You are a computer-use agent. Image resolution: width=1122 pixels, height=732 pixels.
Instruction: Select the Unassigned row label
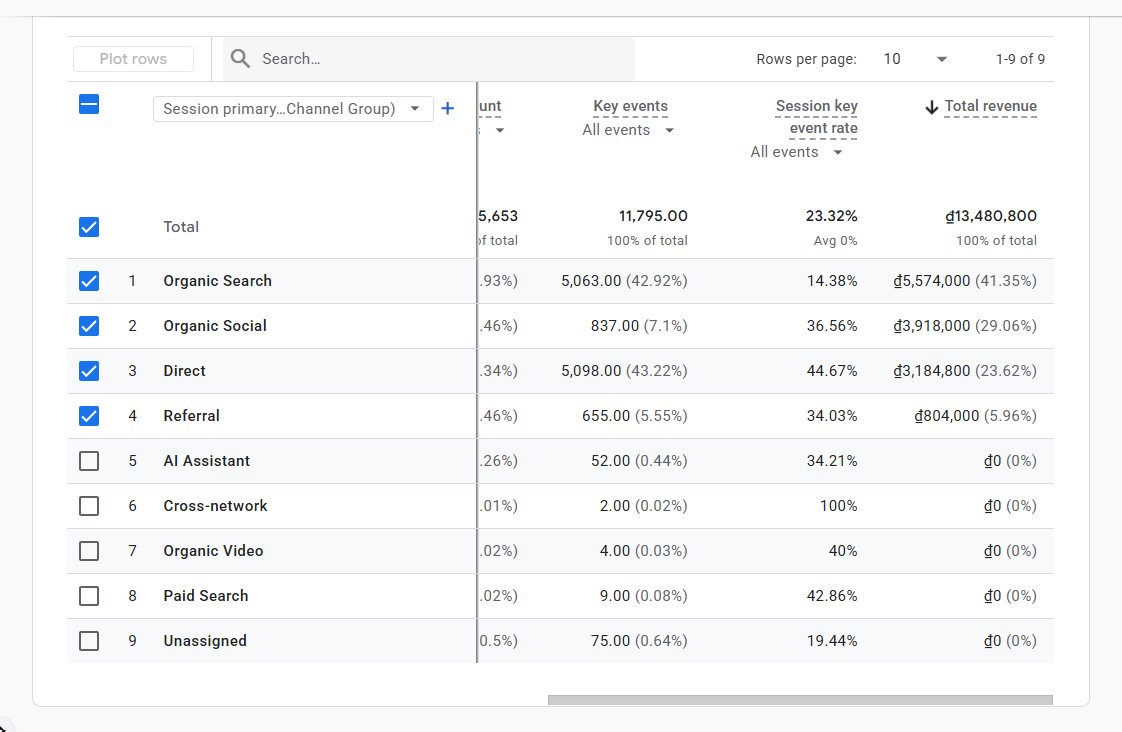(205, 641)
